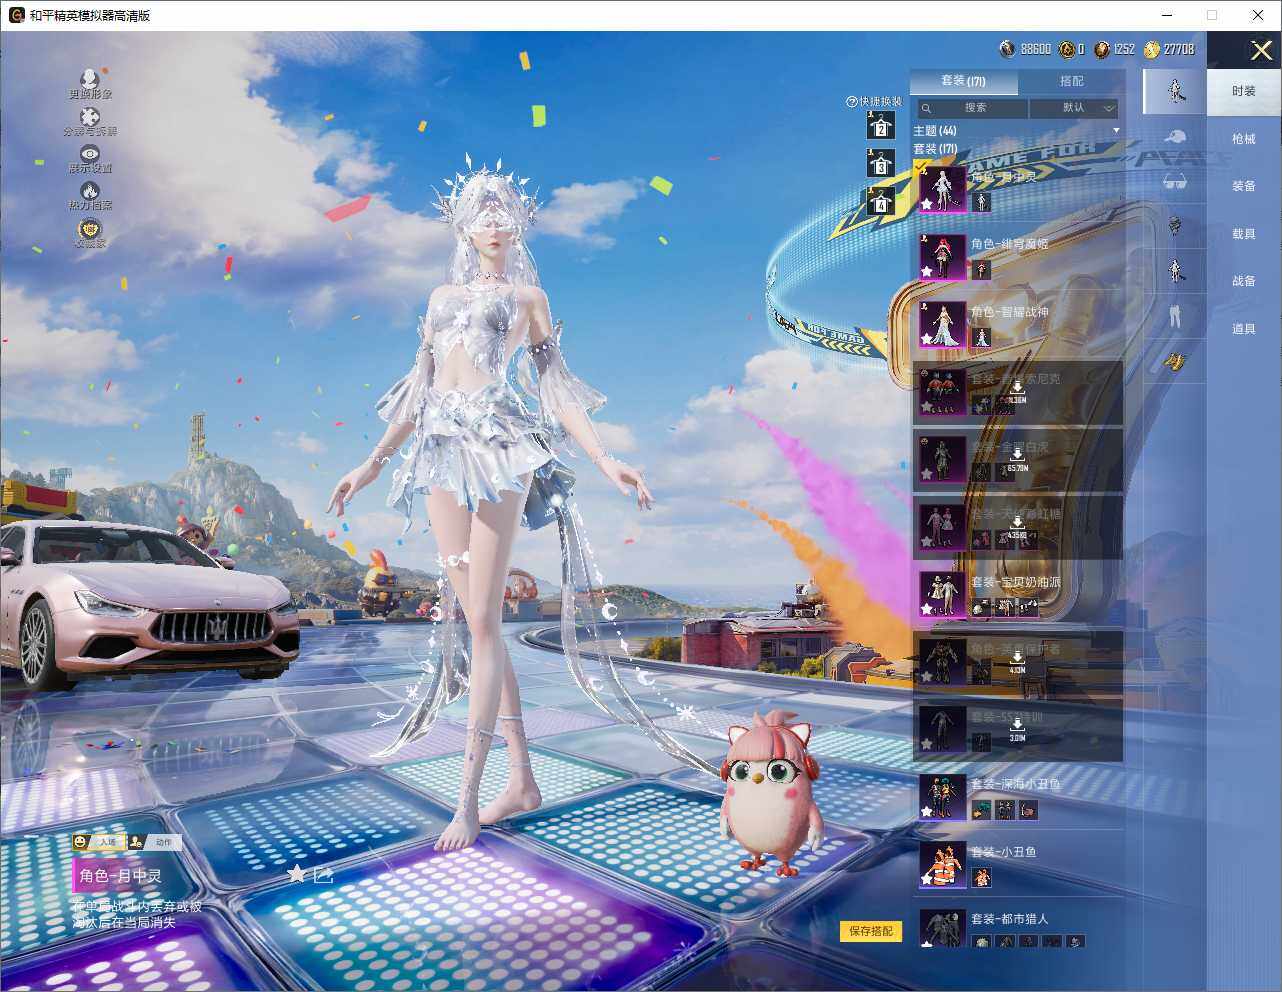Open the 更换形象 avatar change icon
Image resolution: width=1282 pixels, height=992 pixels.
(x=90, y=78)
